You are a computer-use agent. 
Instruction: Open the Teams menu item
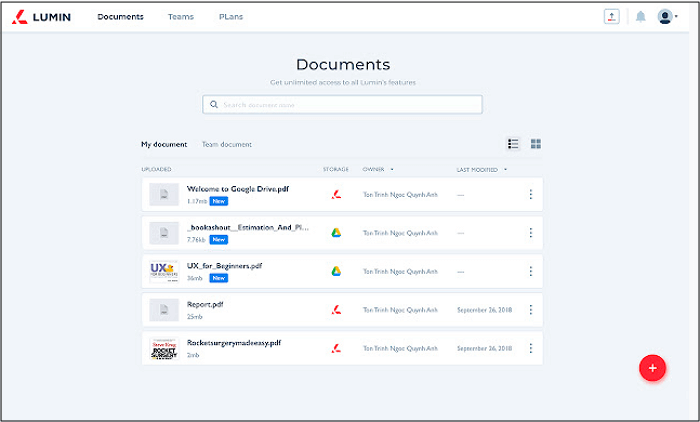point(181,17)
